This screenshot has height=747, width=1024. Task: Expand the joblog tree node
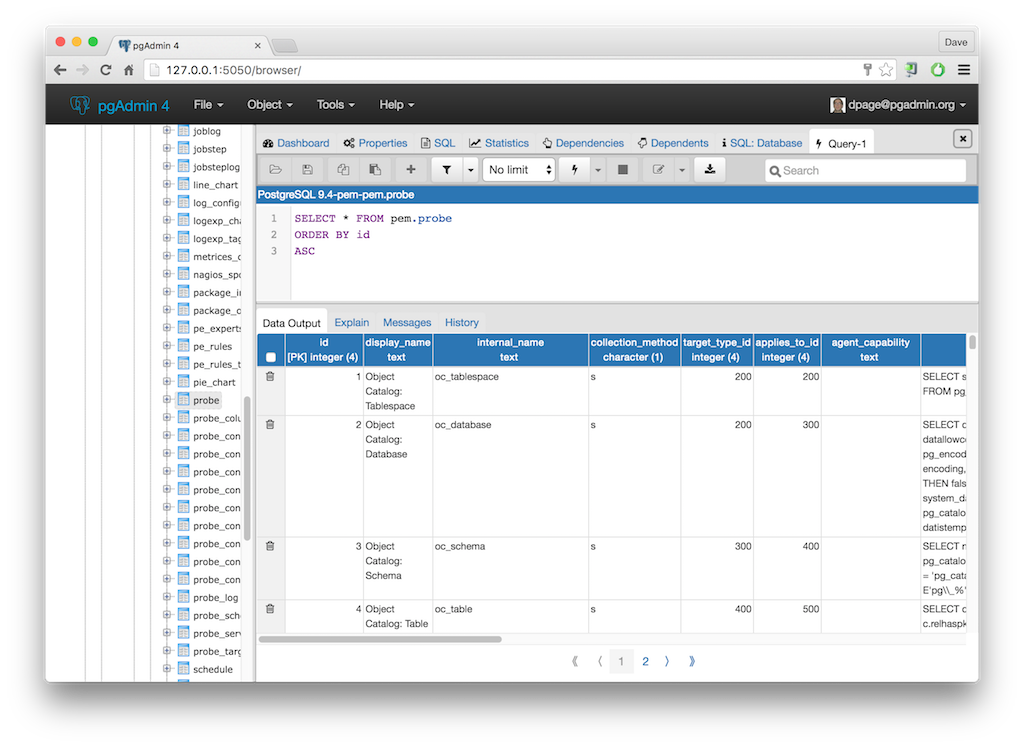click(167, 131)
